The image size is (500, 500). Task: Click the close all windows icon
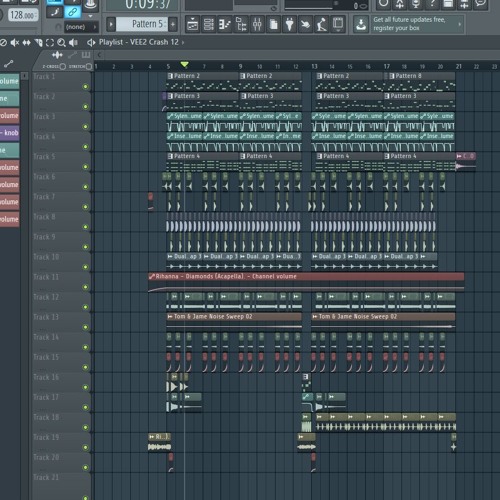[x=338, y=24]
